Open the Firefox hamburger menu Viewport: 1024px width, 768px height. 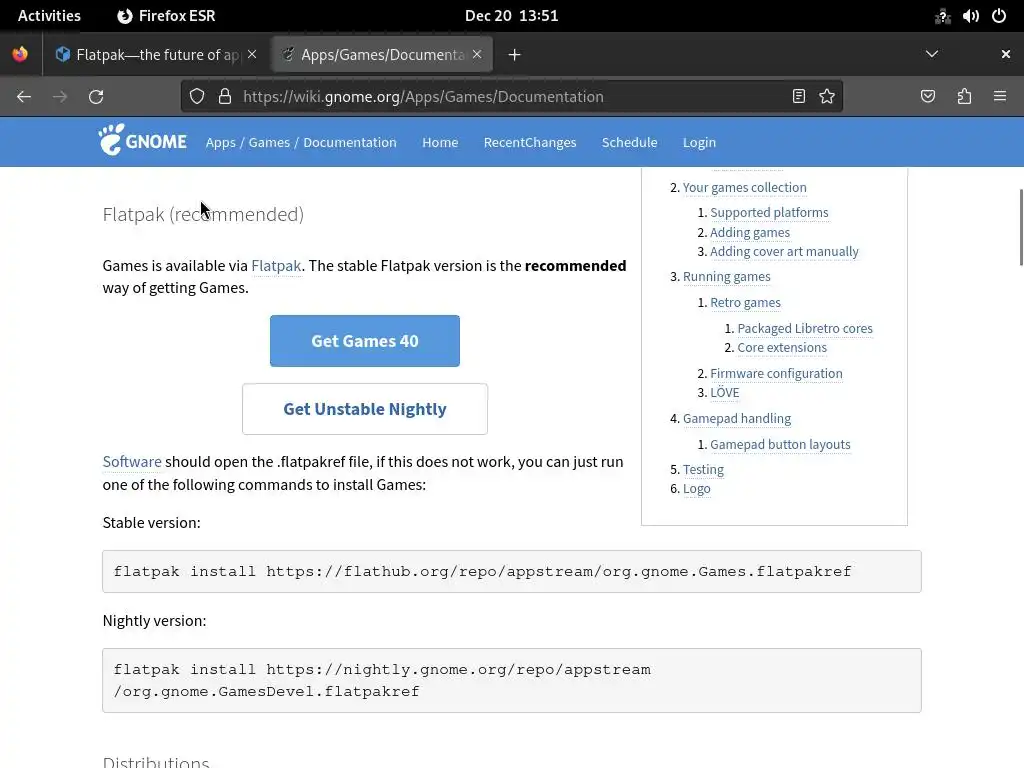coord(1000,97)
